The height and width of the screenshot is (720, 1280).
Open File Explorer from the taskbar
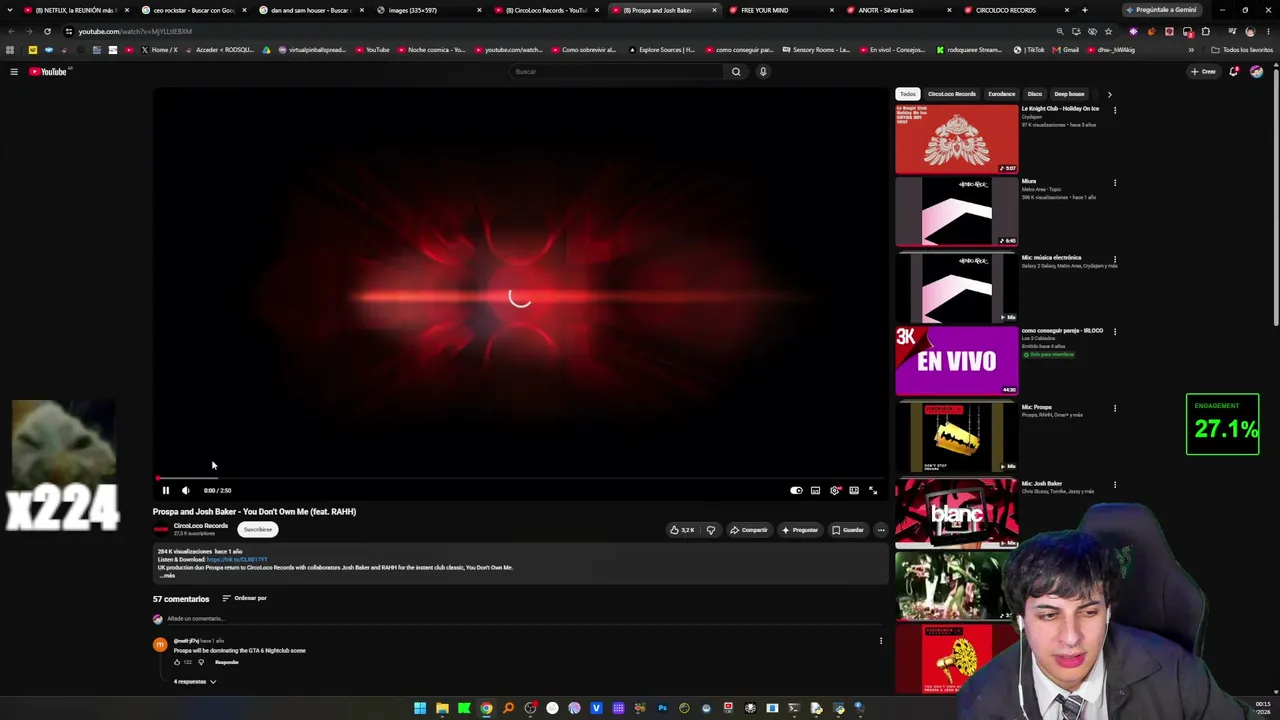pos(442,709)
